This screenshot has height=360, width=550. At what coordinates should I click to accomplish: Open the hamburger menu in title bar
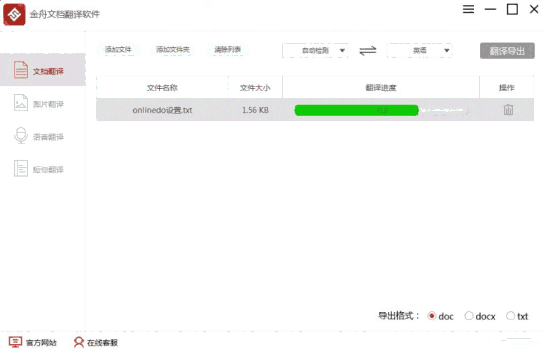(x=468, y=9)
